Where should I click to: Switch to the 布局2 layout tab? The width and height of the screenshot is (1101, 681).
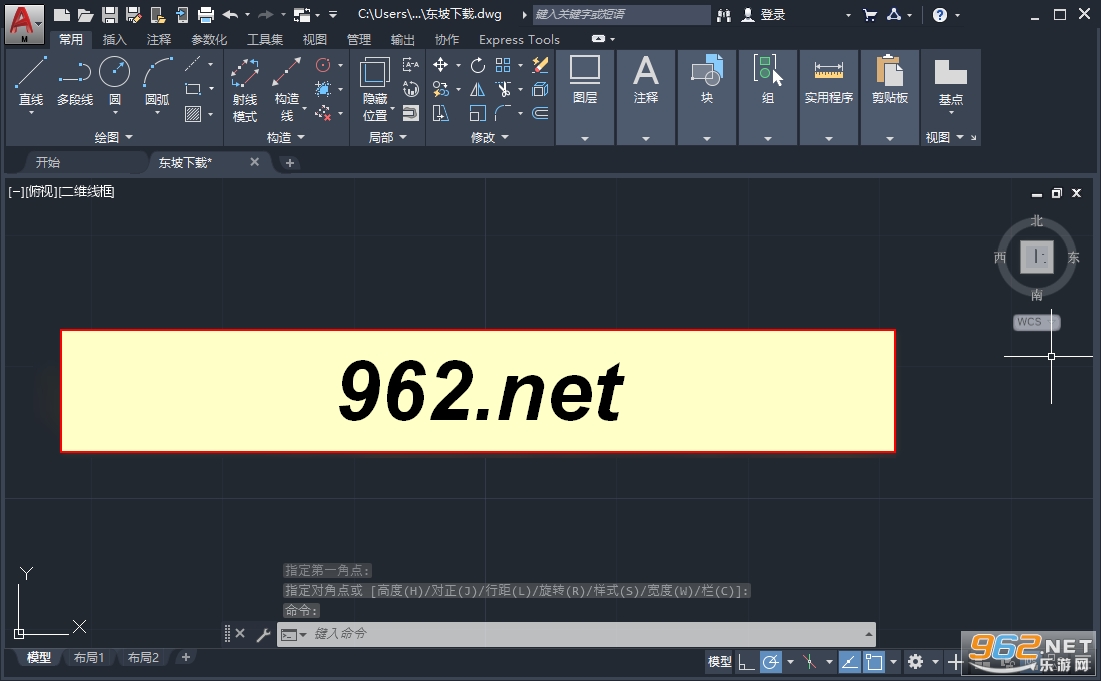click(x=143, y=657)
